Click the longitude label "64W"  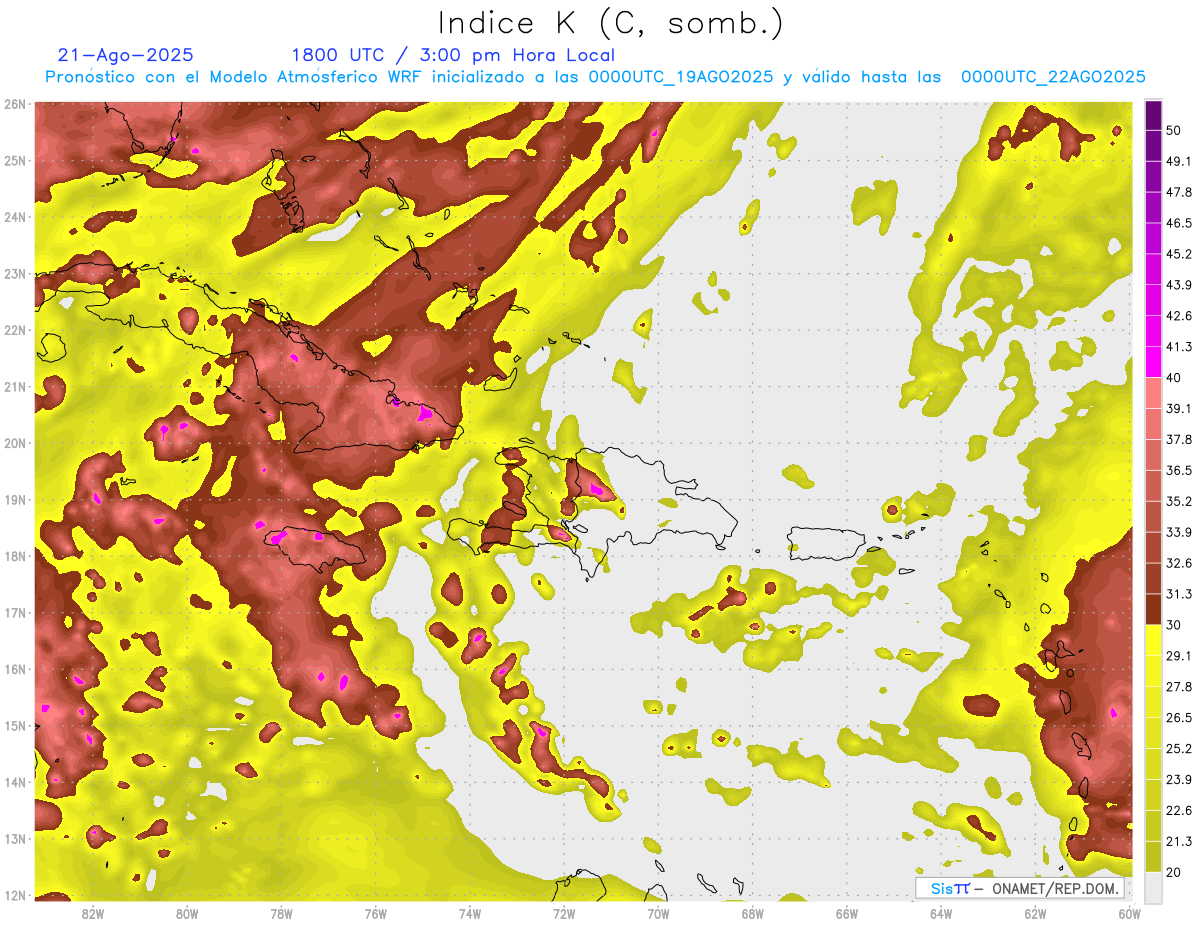click(x=941, y=913)
